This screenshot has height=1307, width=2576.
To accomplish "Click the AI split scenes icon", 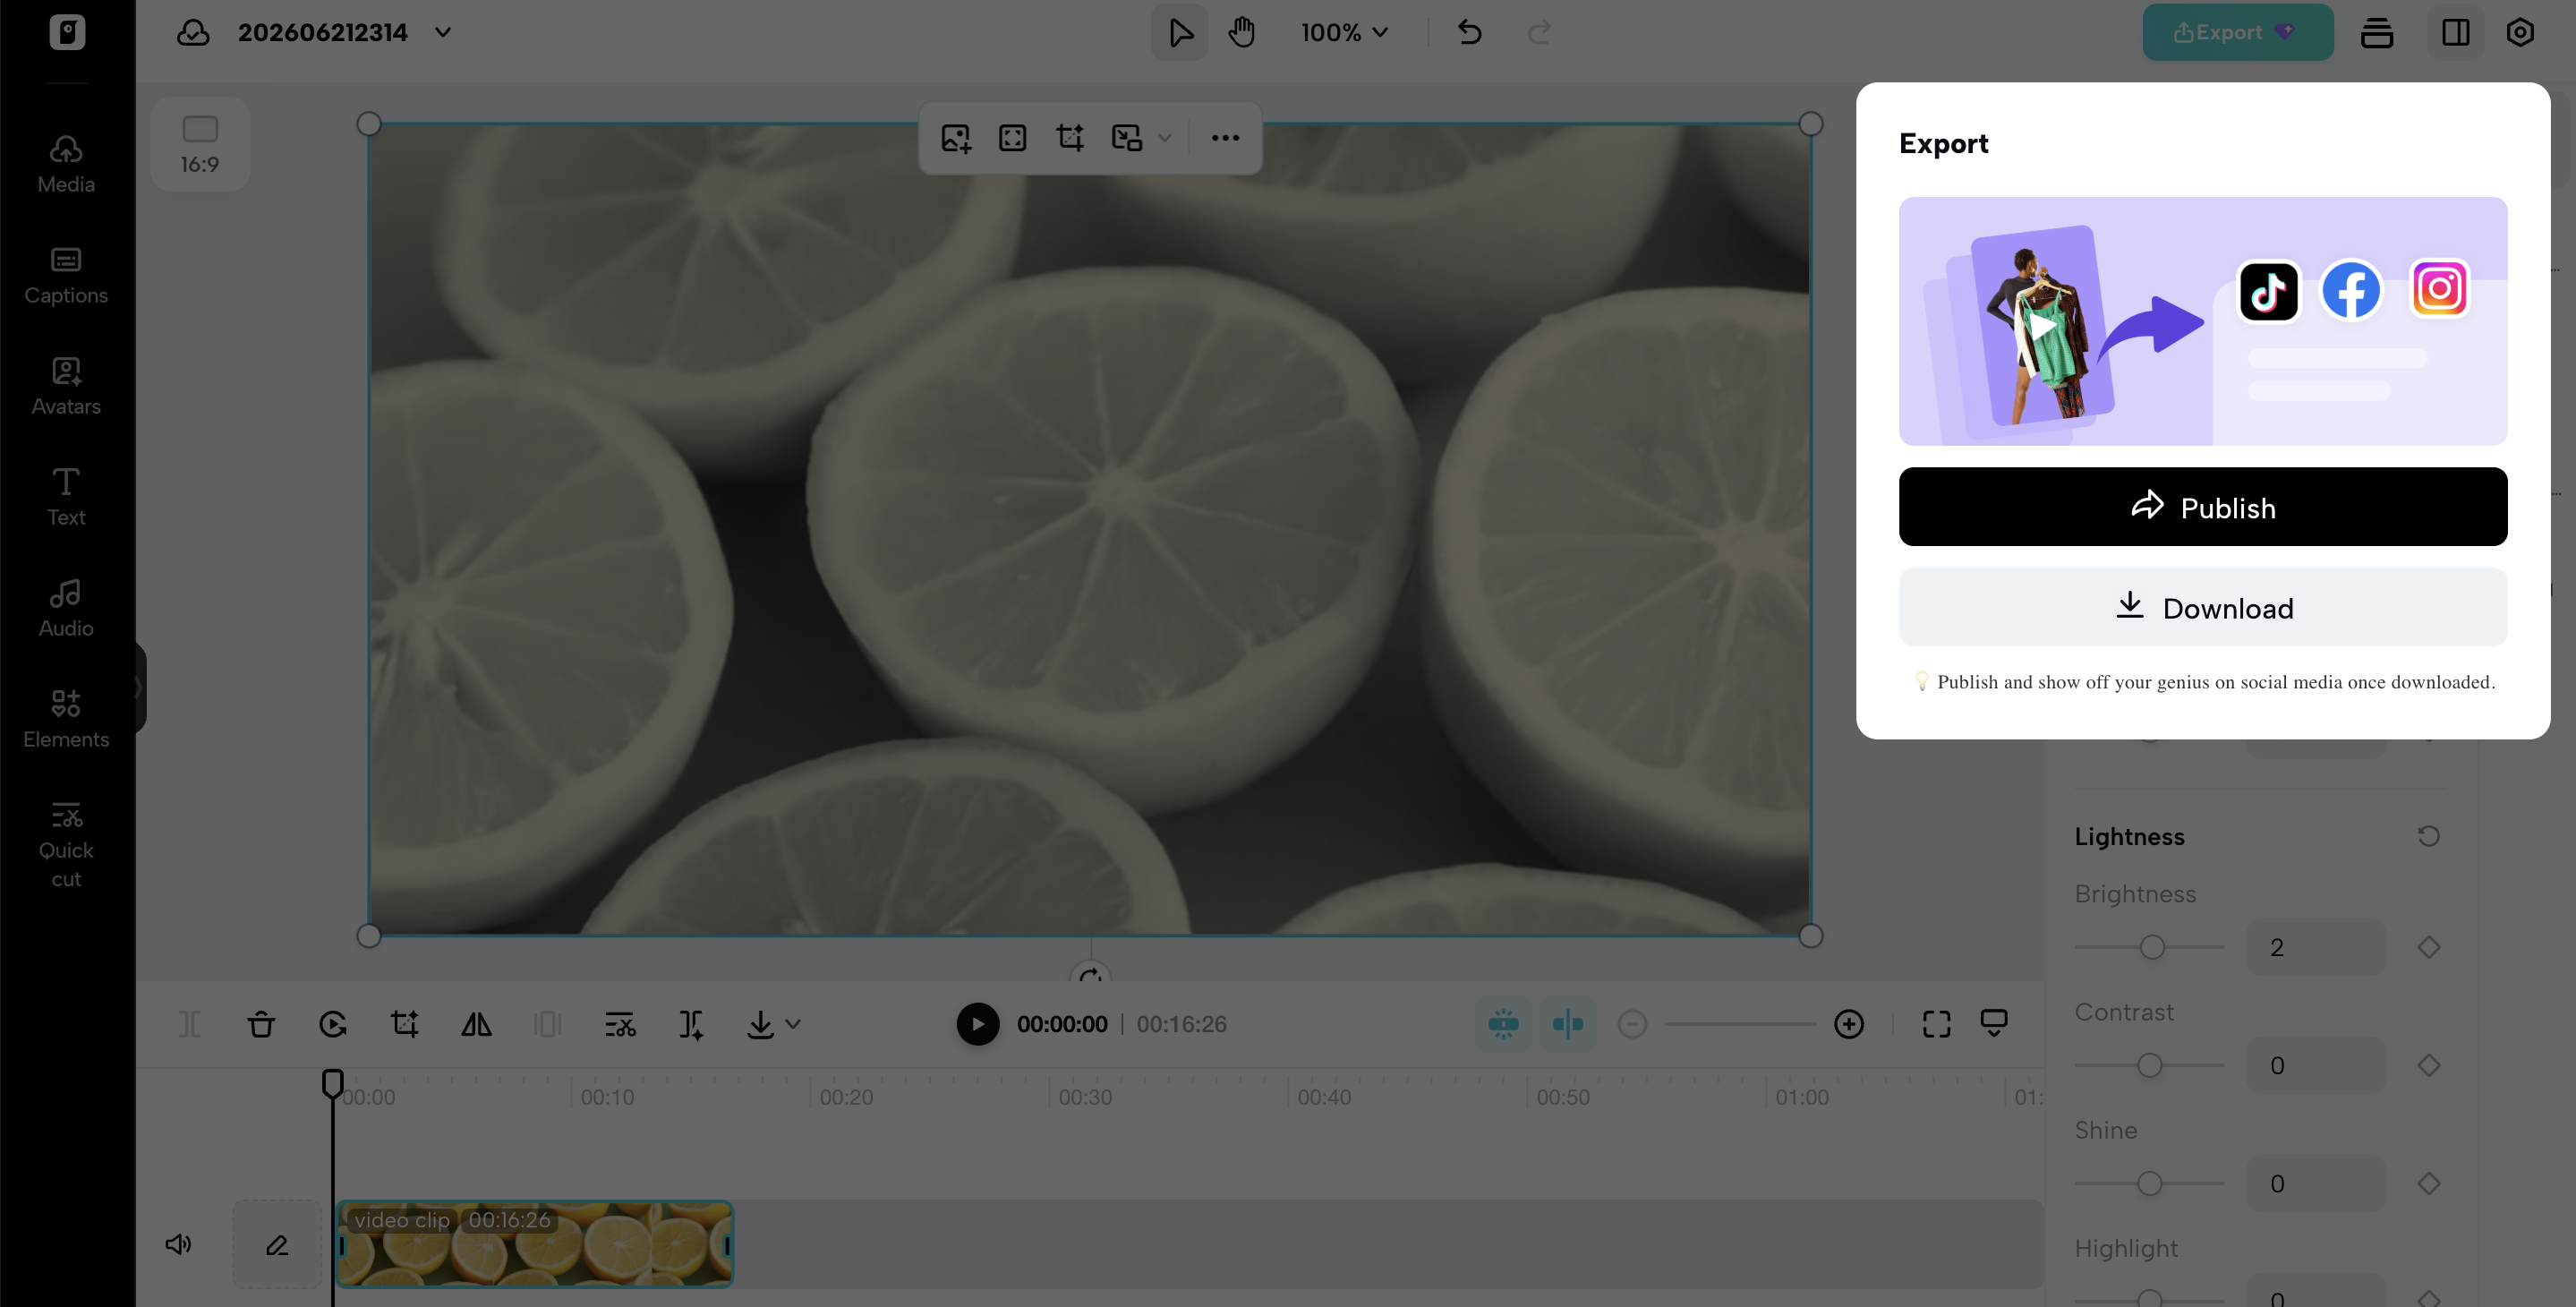I will click(691, 1024).
